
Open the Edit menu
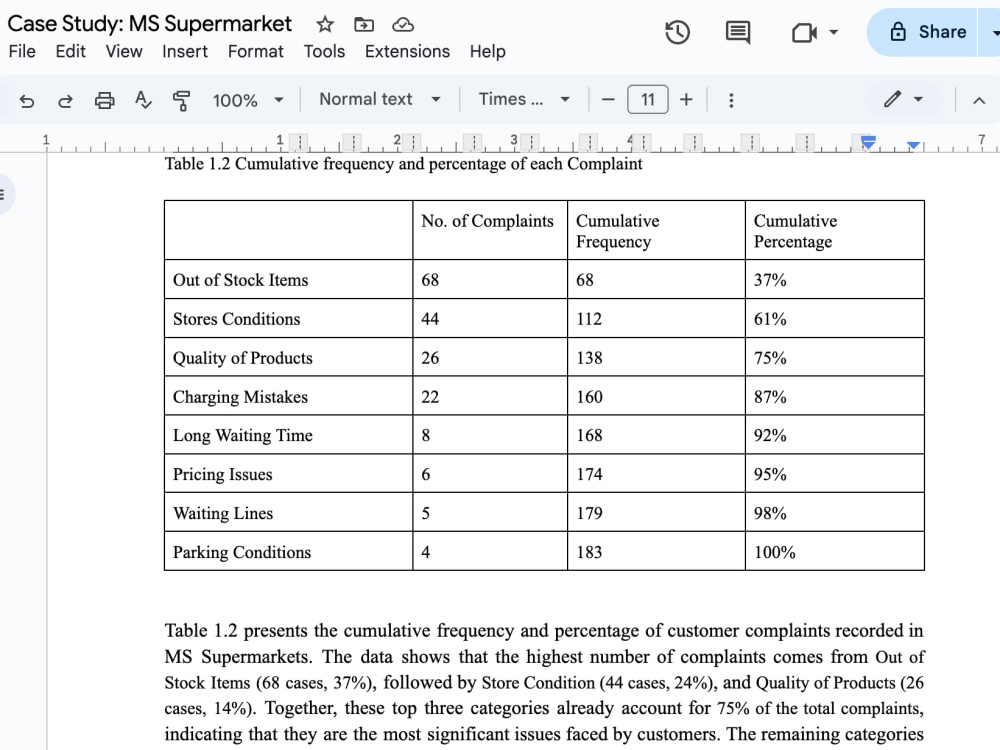[70, 52]
